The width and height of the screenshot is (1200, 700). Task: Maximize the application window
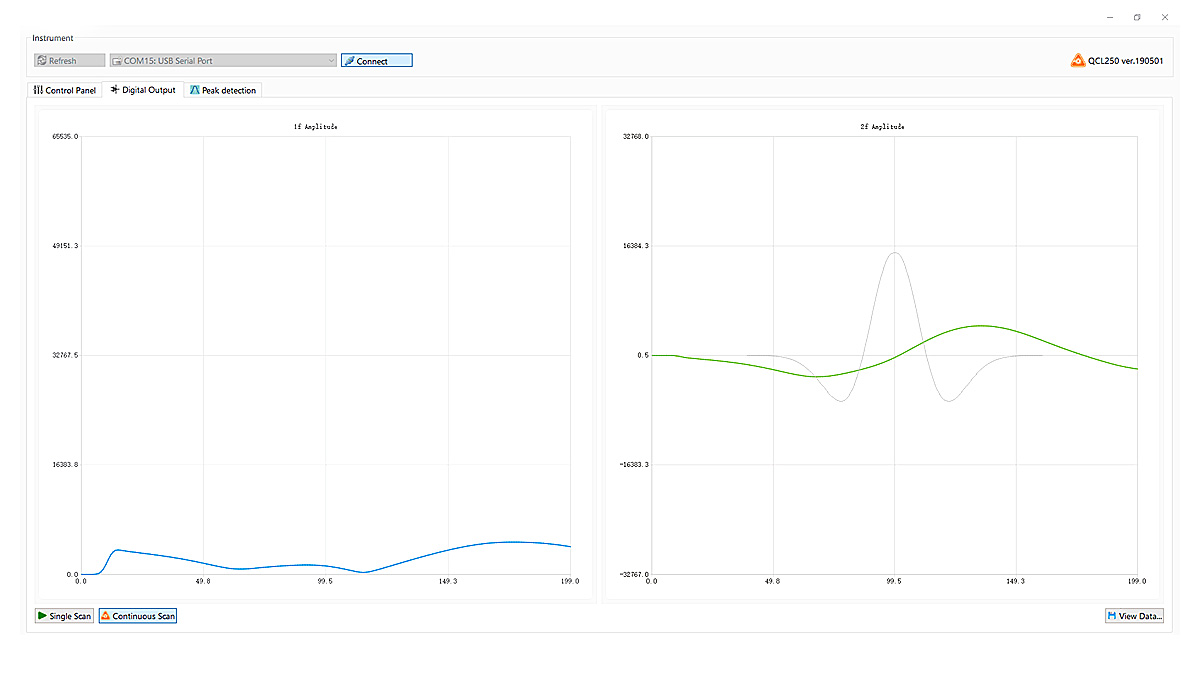[x=1137, y=17]
